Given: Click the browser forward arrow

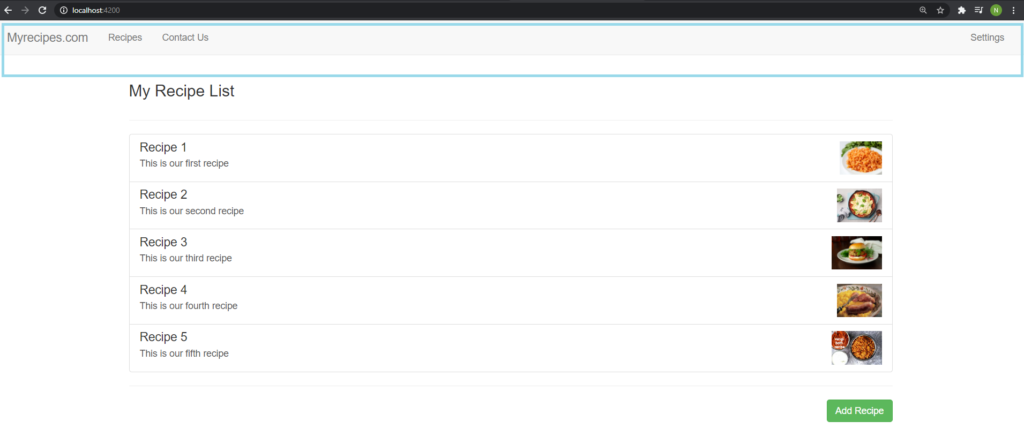Looking at the screenshot, I should point(25,10).
